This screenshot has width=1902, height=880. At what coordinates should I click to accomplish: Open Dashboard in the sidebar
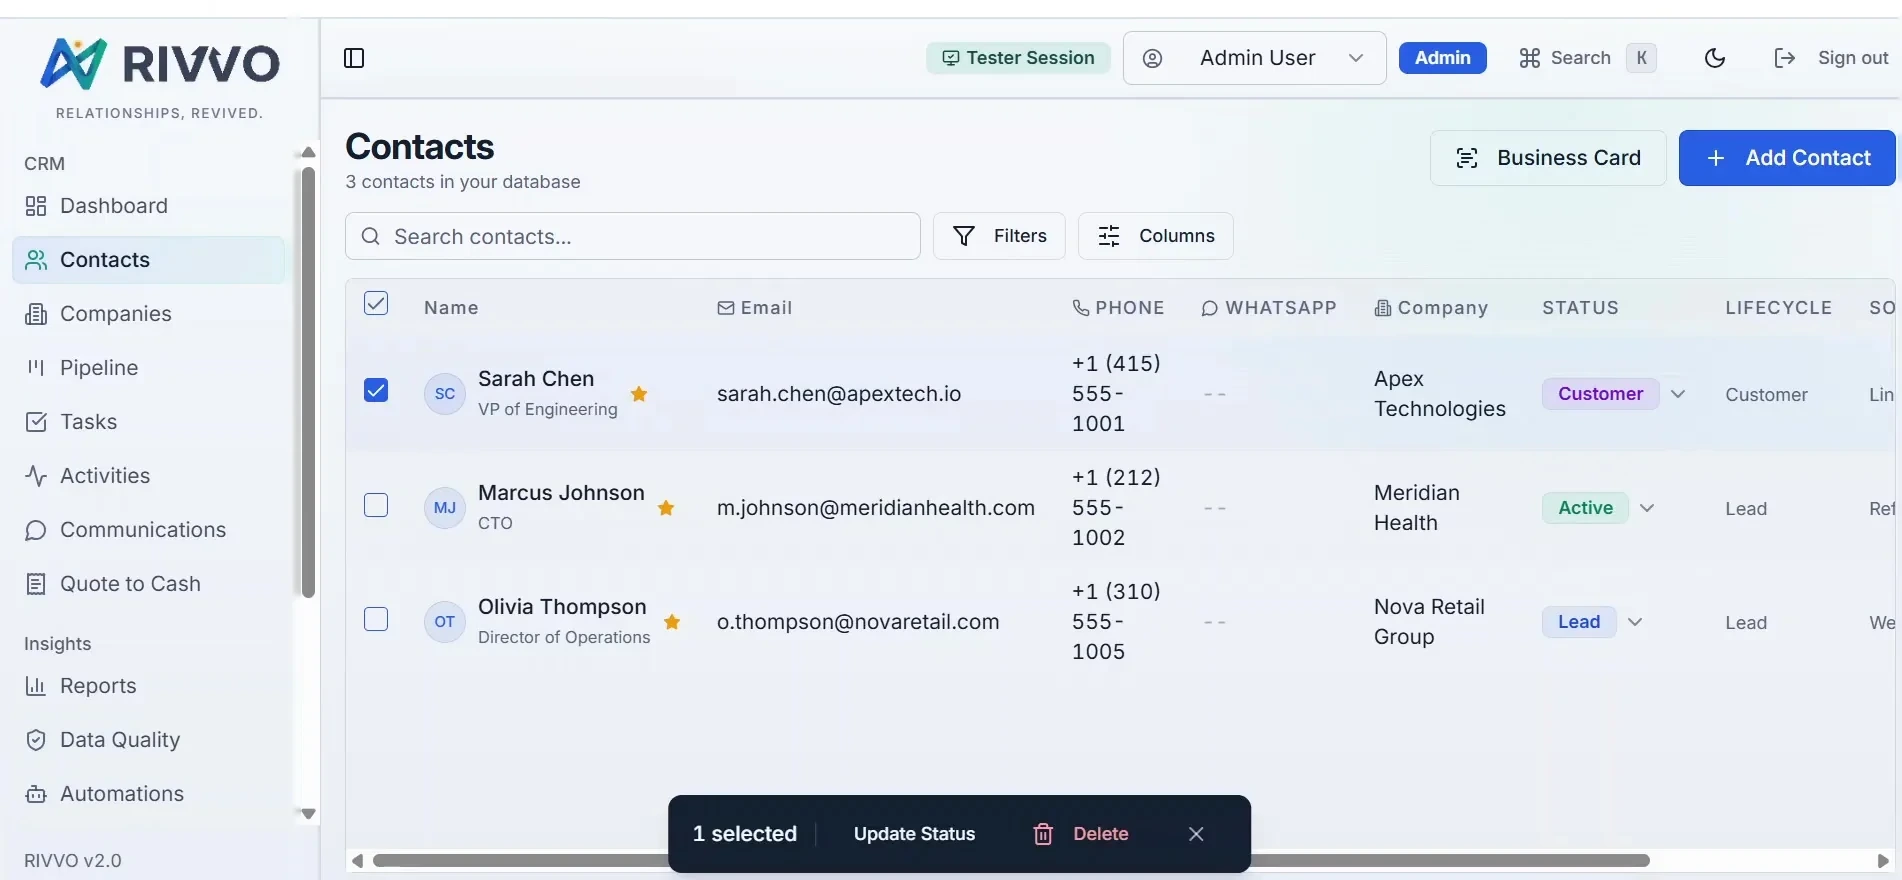[x=148, y=206]
